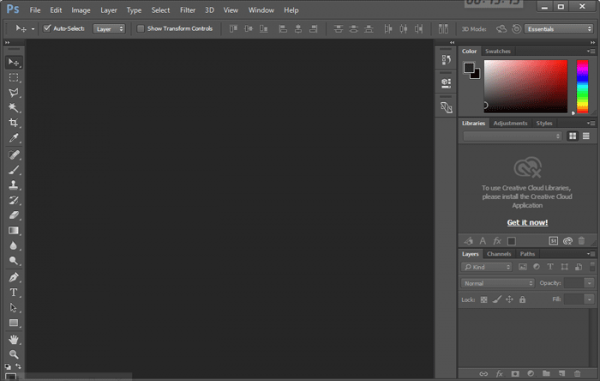600x381 pixels.
Task: Open the History panel icon
Action: click(446, 60)
